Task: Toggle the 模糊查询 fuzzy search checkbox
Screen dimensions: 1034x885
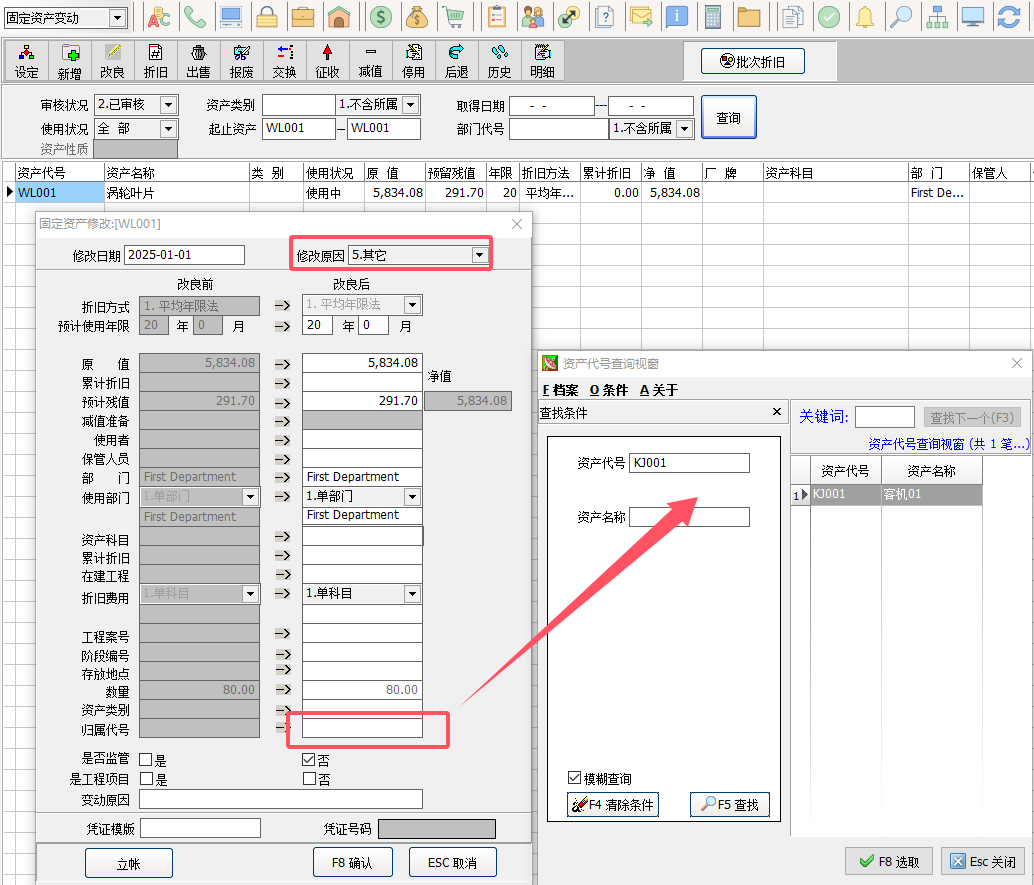Action: click(574, 778)
